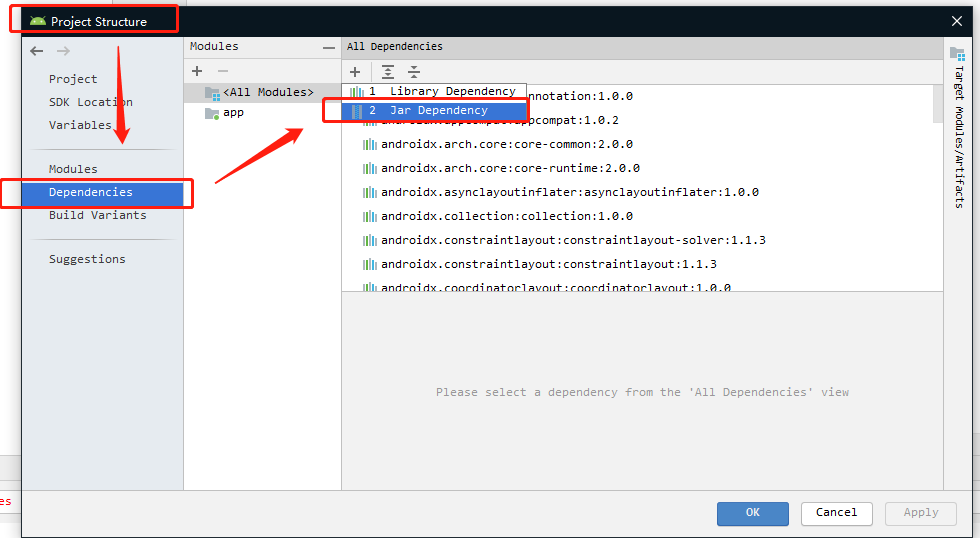Click the app module folder icon
The image size is (980, 538).
pyautogui.click(x=212, y=114)
